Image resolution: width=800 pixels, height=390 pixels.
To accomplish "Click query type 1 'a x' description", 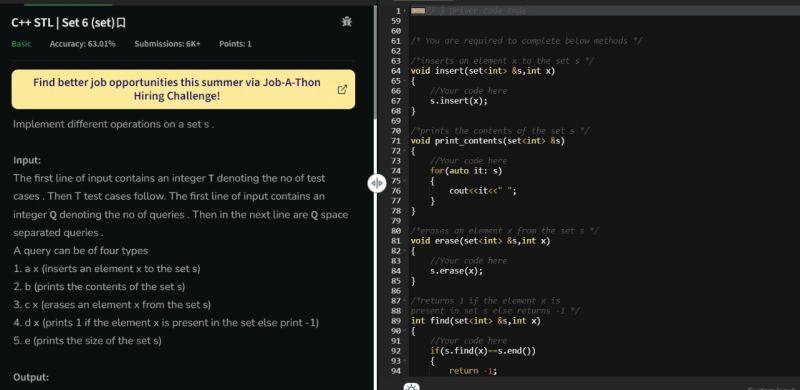I will (107, 269).
